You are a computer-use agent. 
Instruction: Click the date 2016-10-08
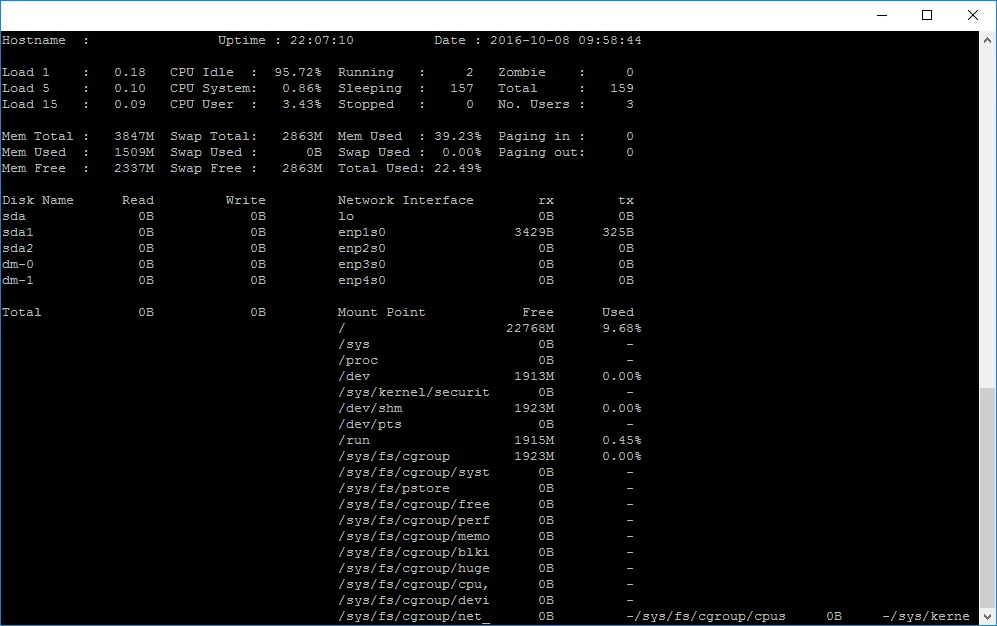coord(530,40)
